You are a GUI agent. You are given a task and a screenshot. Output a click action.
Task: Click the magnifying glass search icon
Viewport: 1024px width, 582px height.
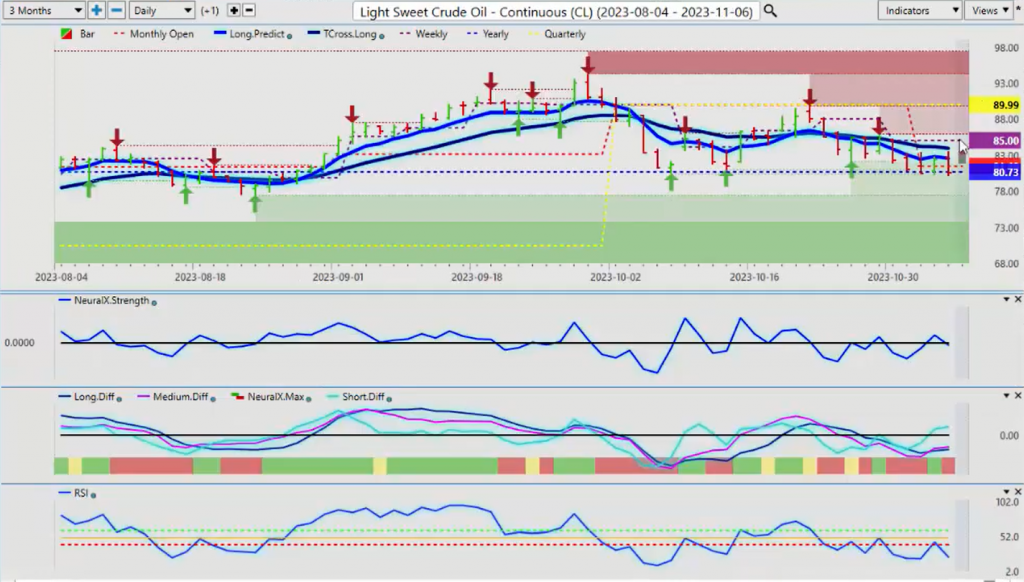(x=771, y=11)
